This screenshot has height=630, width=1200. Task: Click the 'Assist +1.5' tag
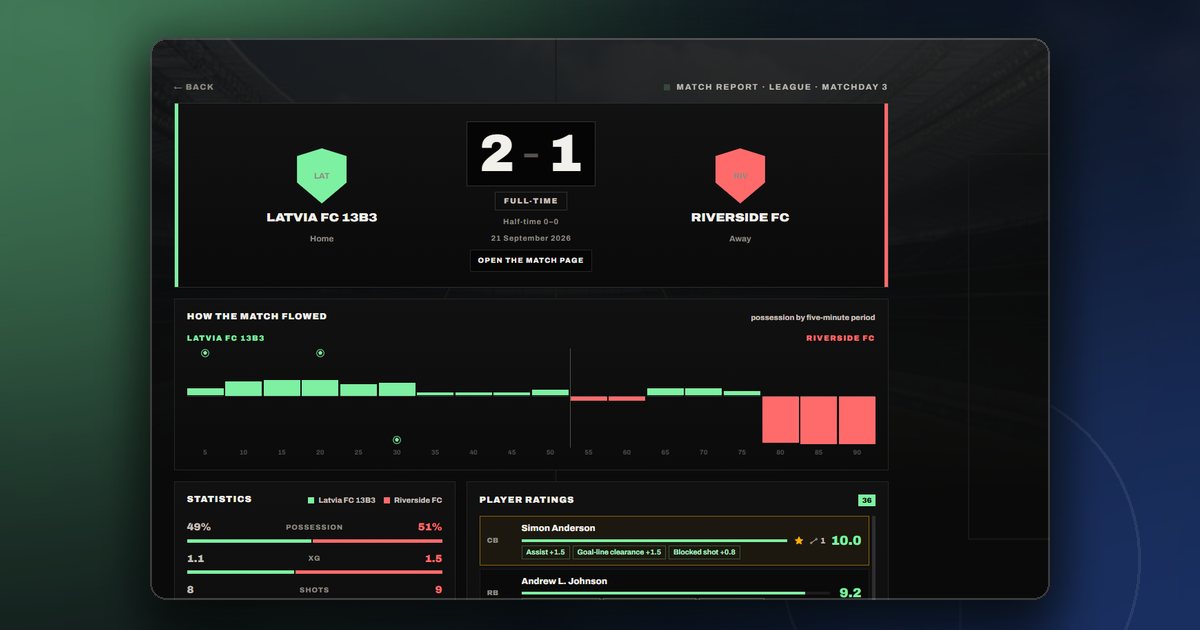tap(546, 552)
